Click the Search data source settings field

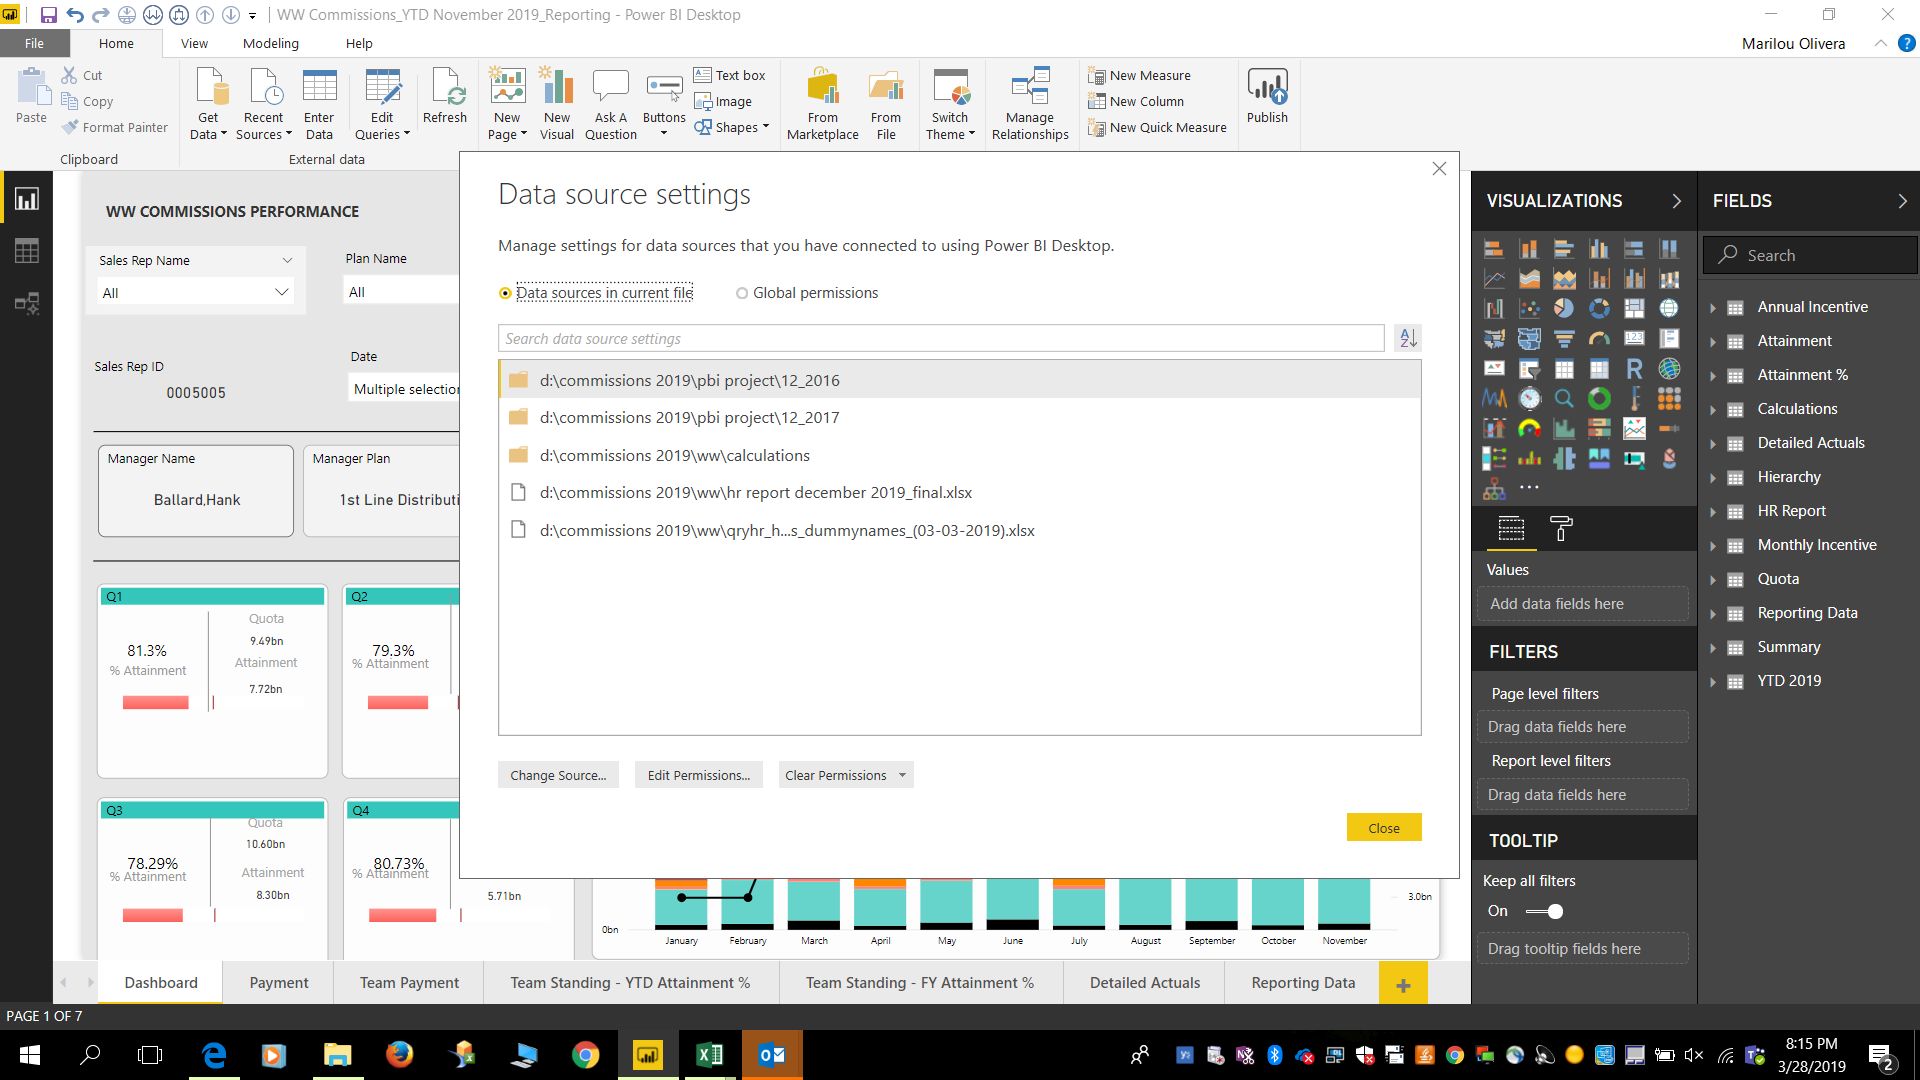point(941,338)
